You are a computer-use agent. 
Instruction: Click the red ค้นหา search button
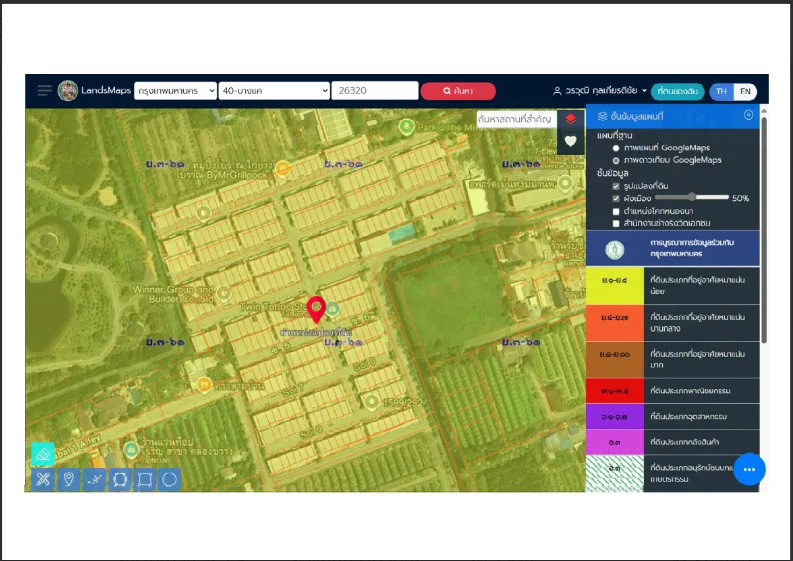point(458,91)
